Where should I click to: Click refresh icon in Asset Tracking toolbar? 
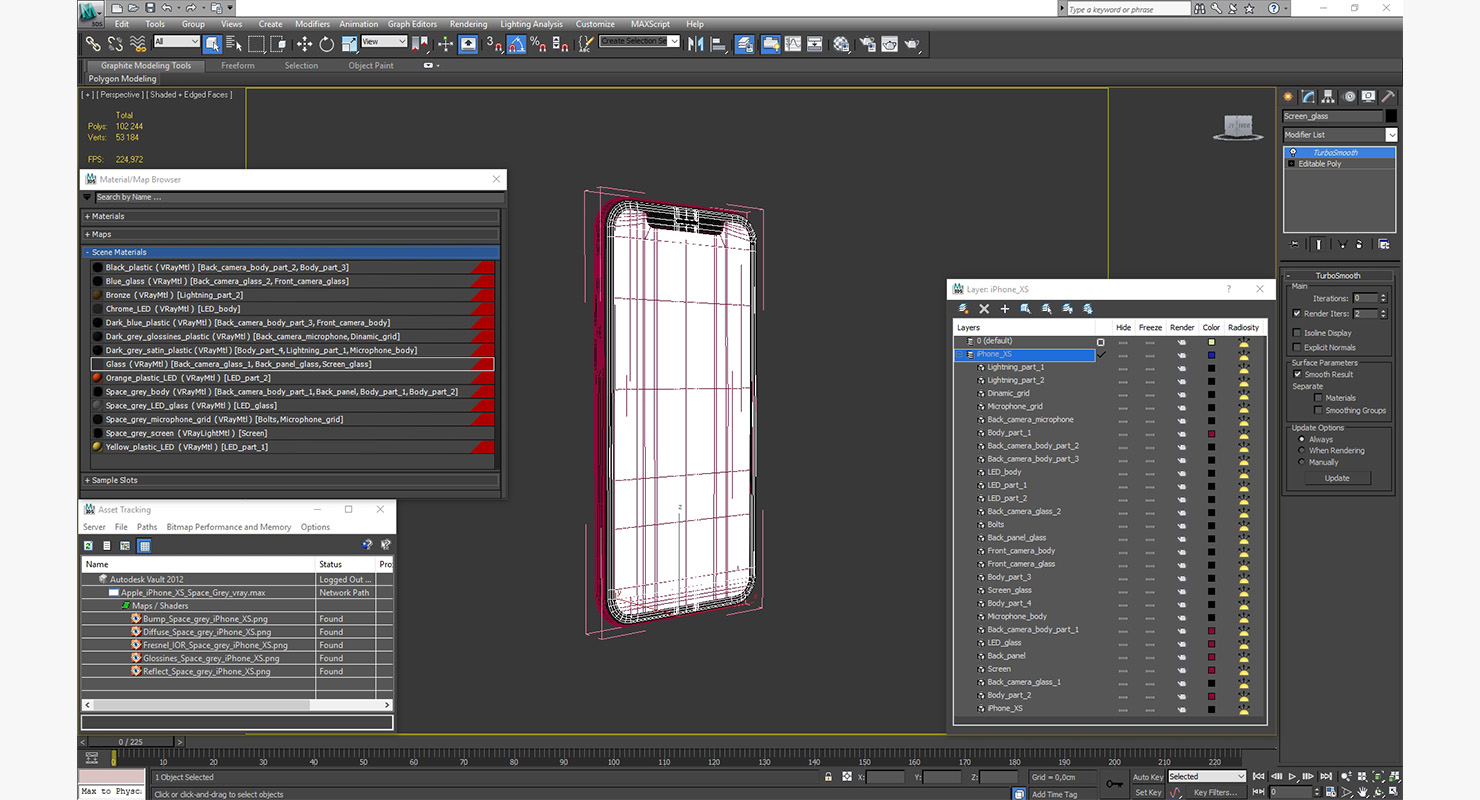point(88,545)
